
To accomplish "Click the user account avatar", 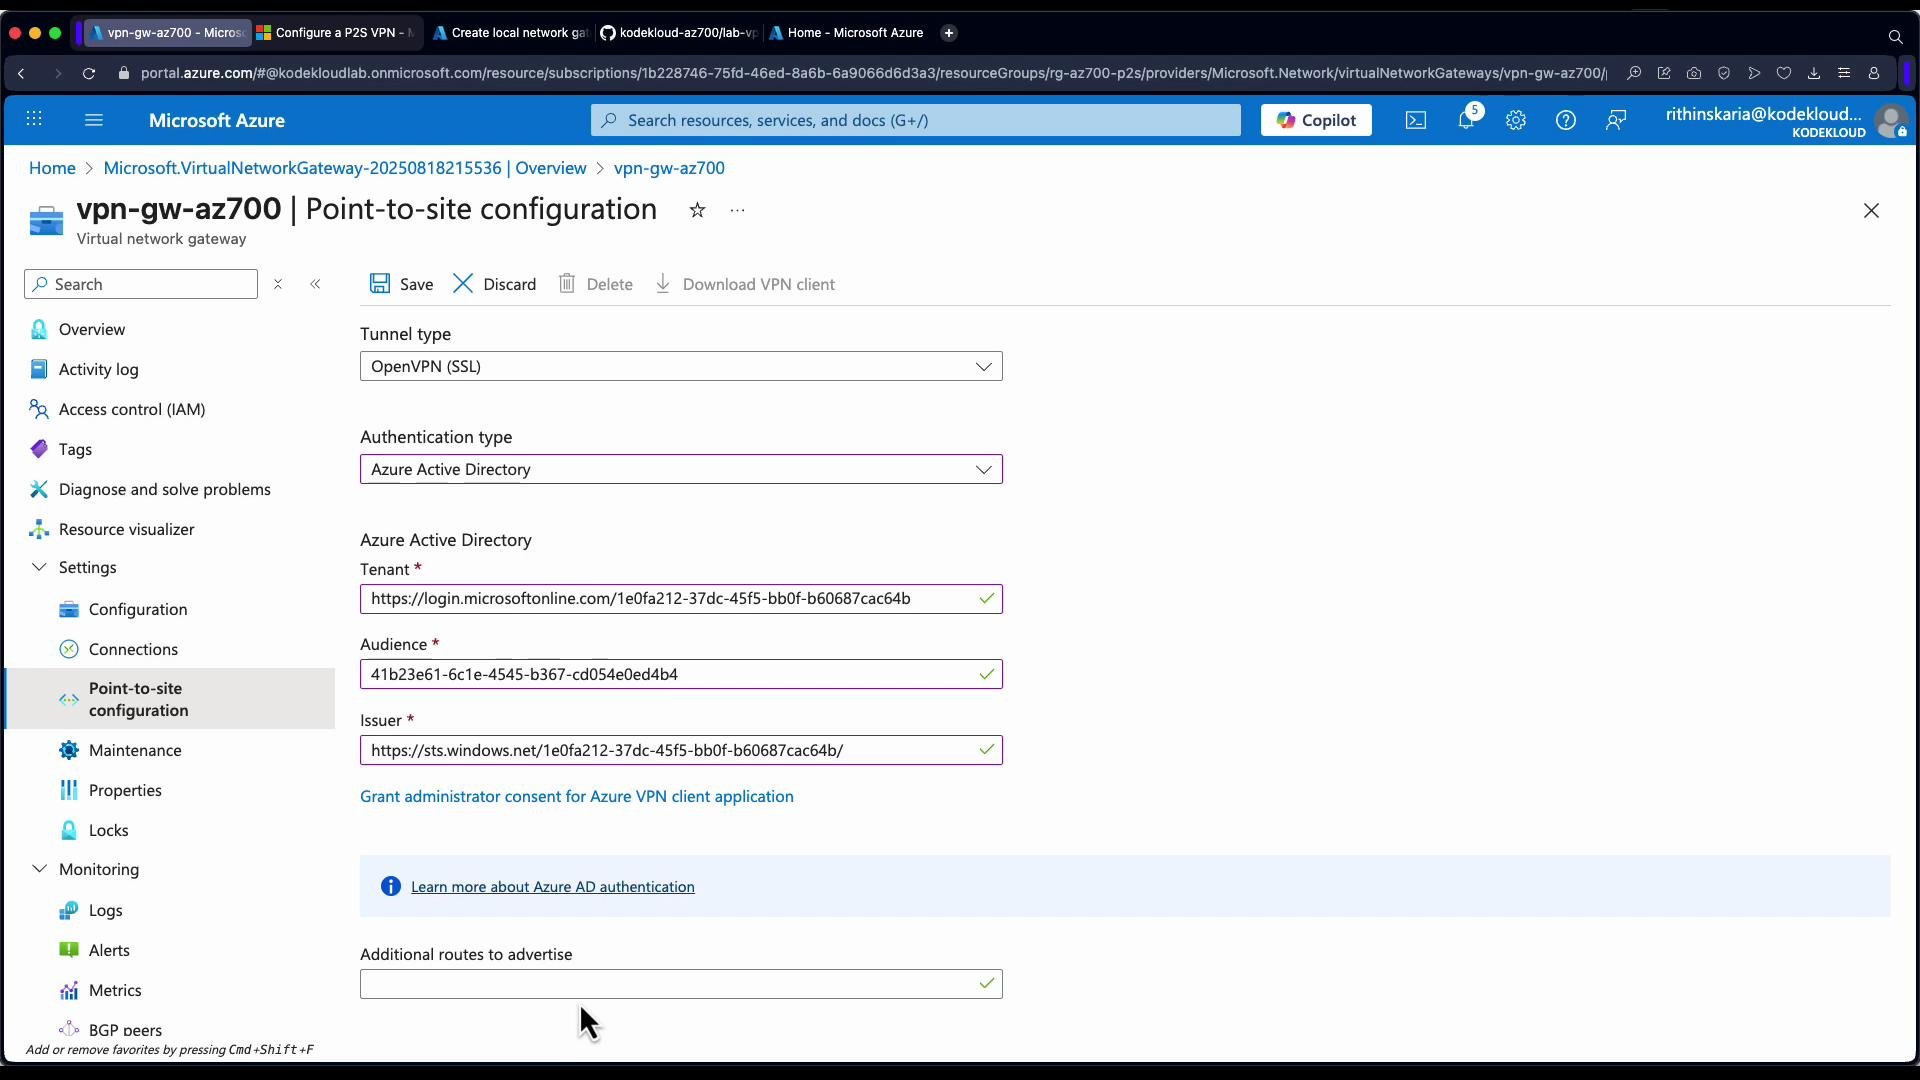I will tap(1891, 121).
